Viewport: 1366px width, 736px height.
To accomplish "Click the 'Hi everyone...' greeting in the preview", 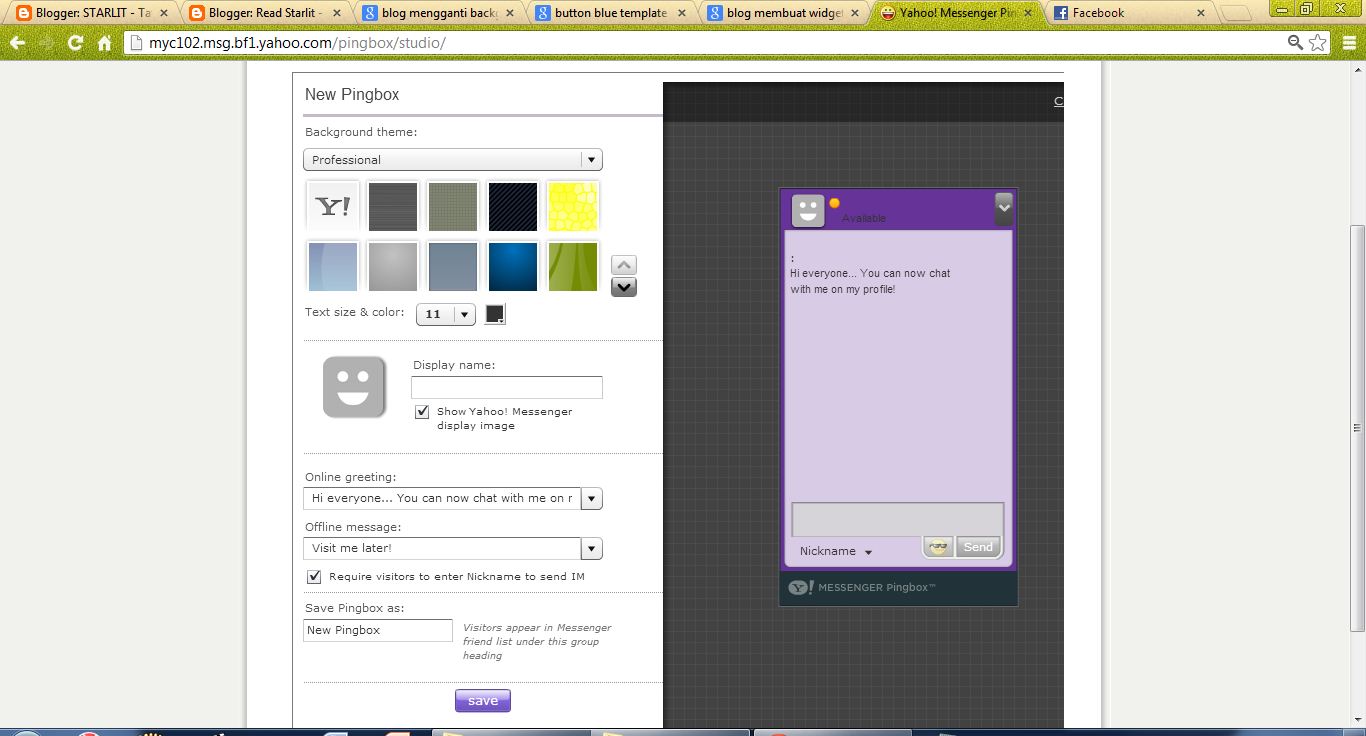I will pos(870,281).
